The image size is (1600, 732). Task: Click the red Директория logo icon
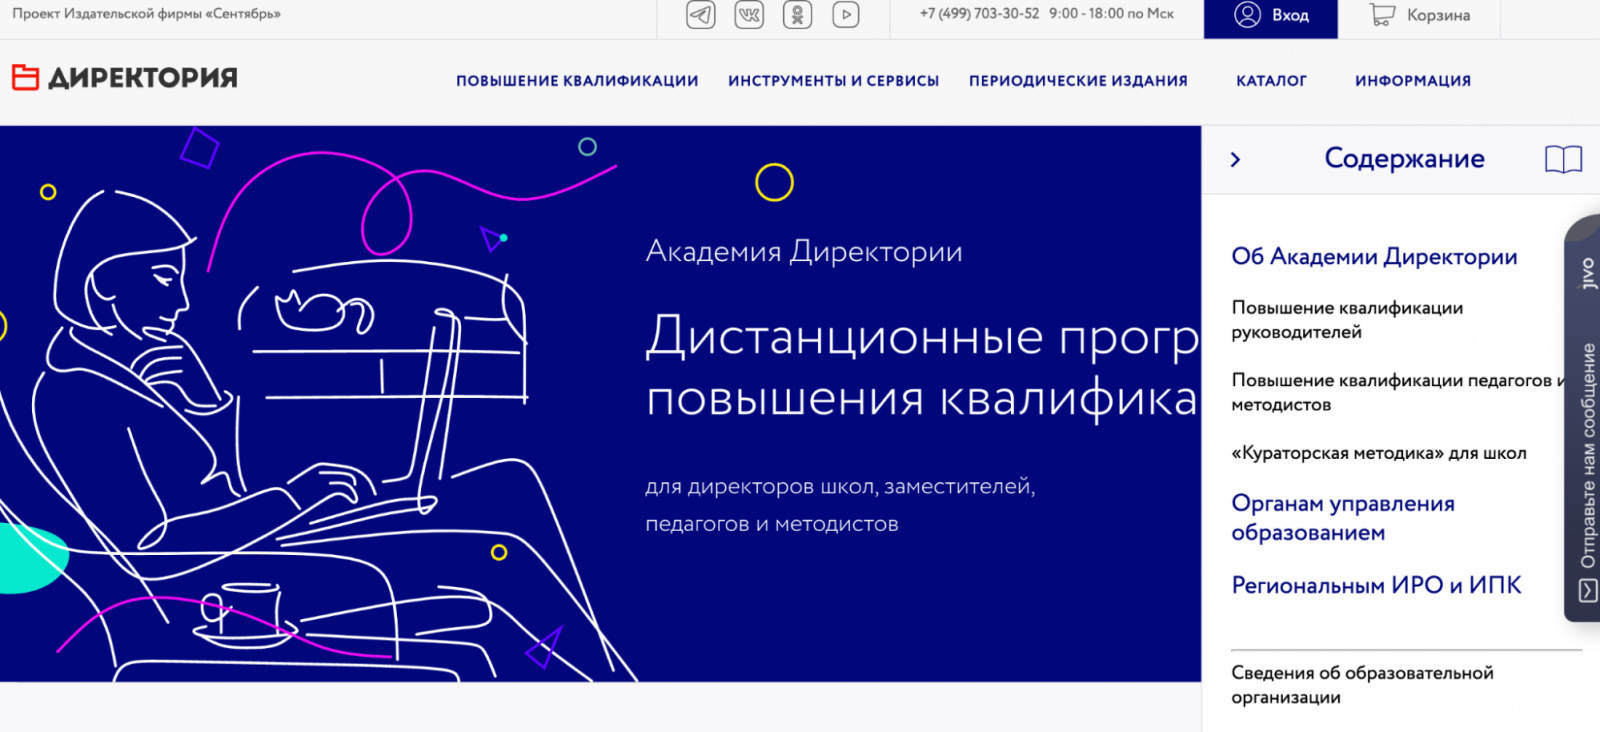[x=25, y=77]
